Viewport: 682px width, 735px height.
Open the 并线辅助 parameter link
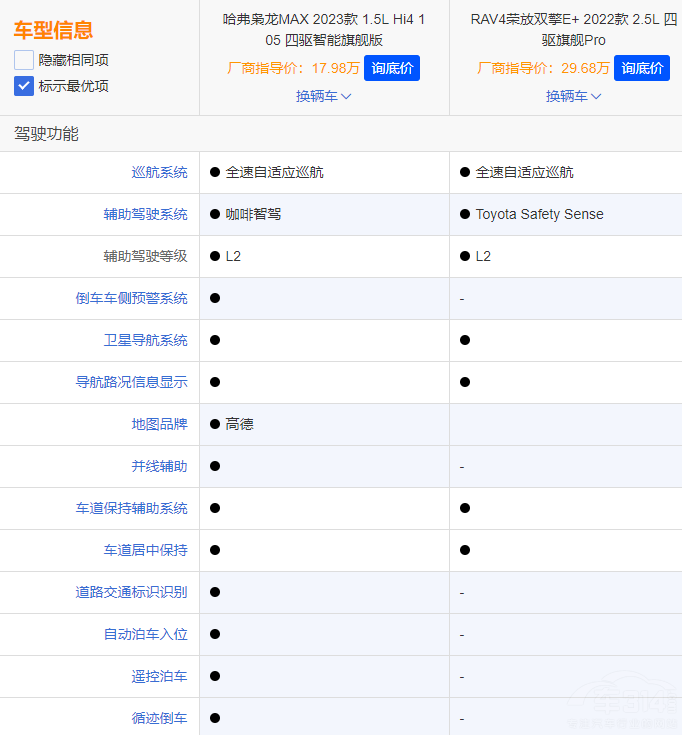[159, 466]
